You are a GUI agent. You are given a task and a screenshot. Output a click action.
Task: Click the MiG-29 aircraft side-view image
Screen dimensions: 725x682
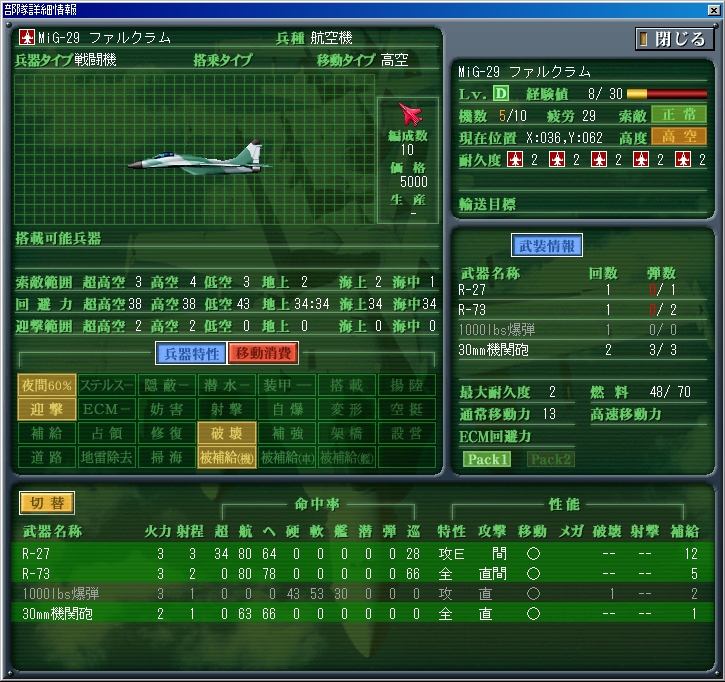pyautogui.click(x=199, y=159)
